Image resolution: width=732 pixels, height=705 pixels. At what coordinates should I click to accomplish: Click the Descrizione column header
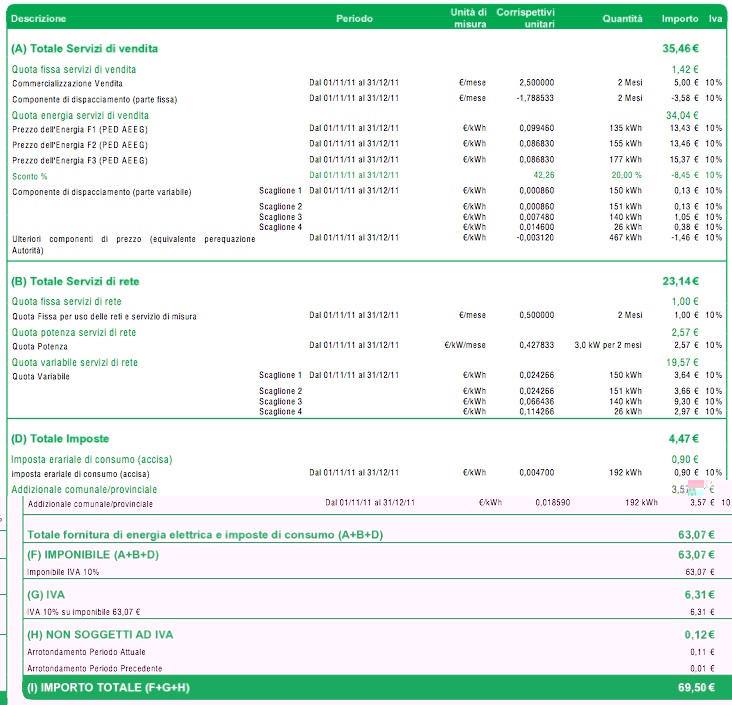click(38, 19)
